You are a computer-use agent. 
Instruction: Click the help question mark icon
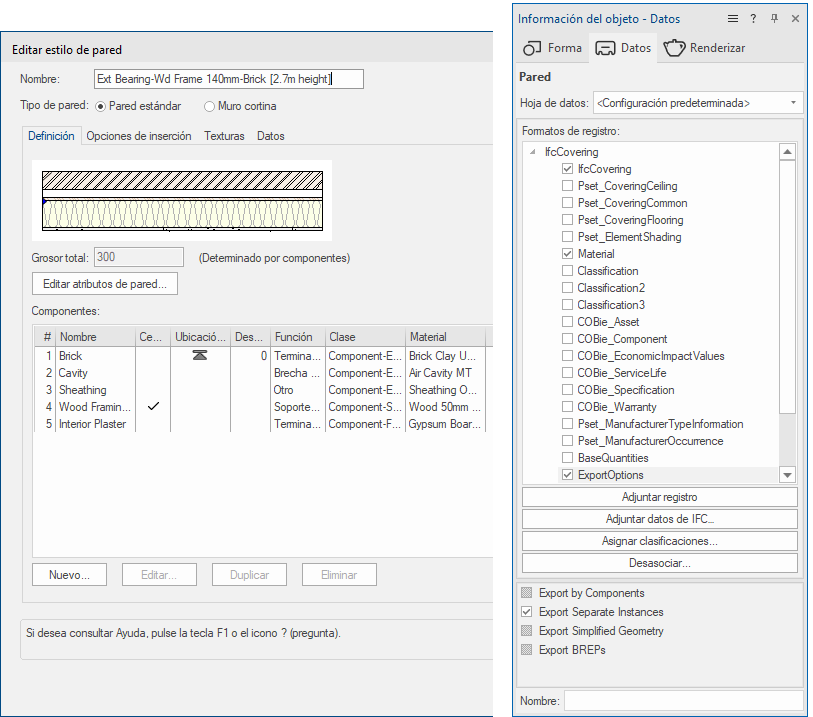coord(754,18)
